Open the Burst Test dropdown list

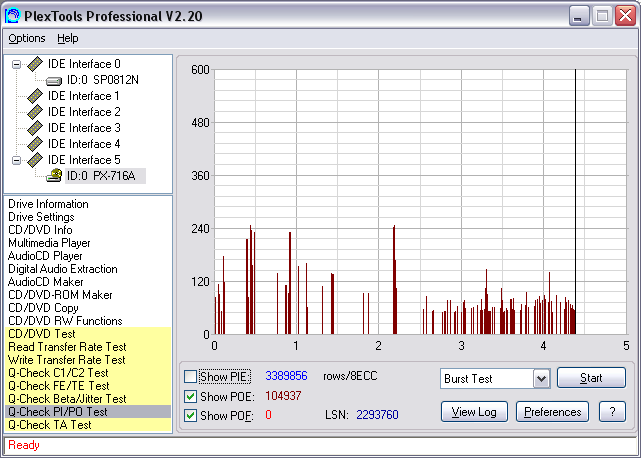541,379
